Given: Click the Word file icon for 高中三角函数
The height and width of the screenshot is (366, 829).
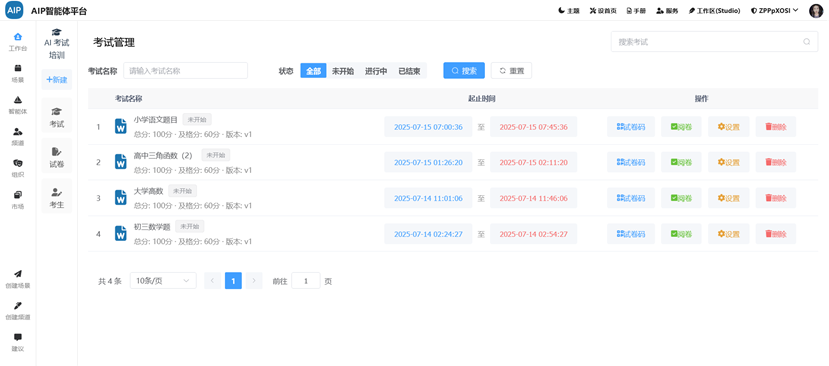Looking at the screenshot, I should point(121,162).
